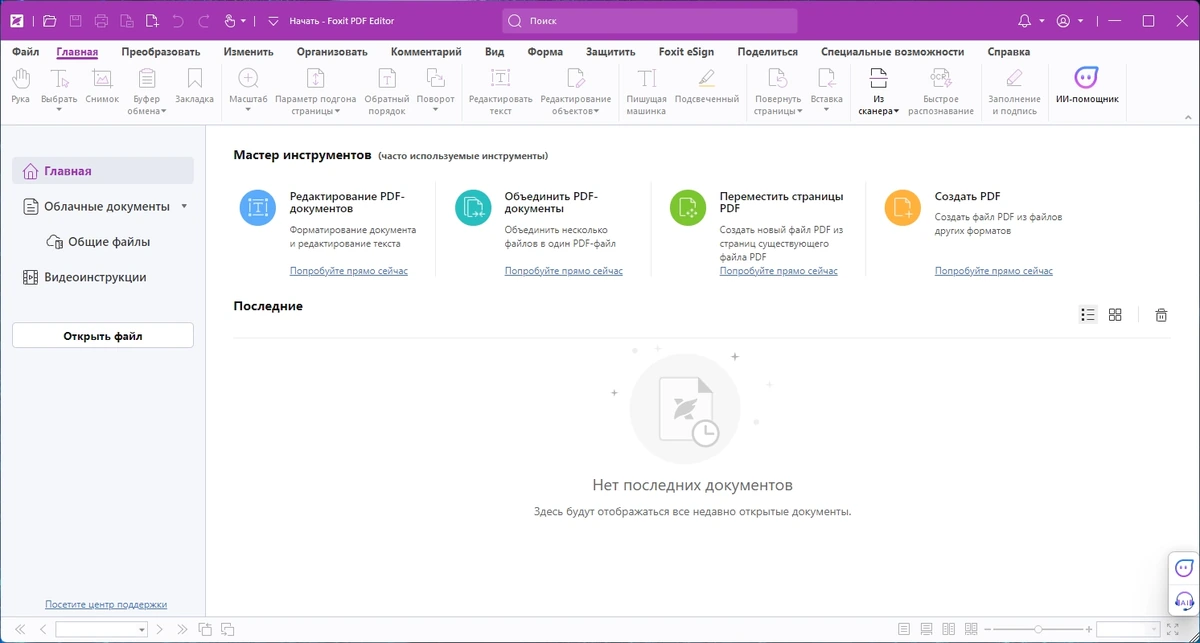Enter full screen mode in status bar
The image size is (1200, 643).
[x=1173, y=630]
